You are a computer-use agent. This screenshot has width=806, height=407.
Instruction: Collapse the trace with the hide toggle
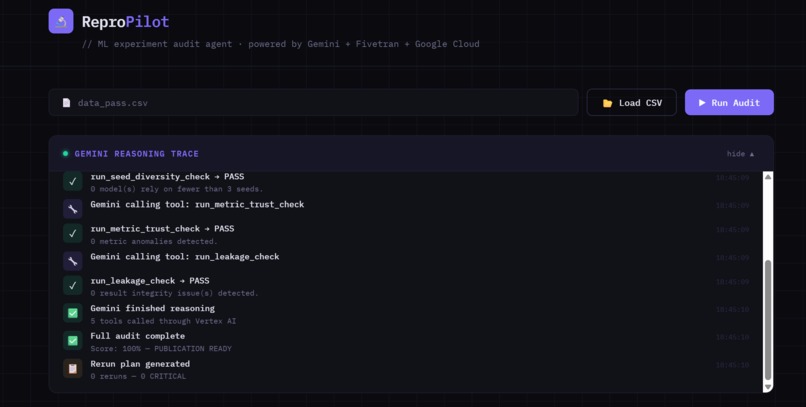tap(740, 154)
